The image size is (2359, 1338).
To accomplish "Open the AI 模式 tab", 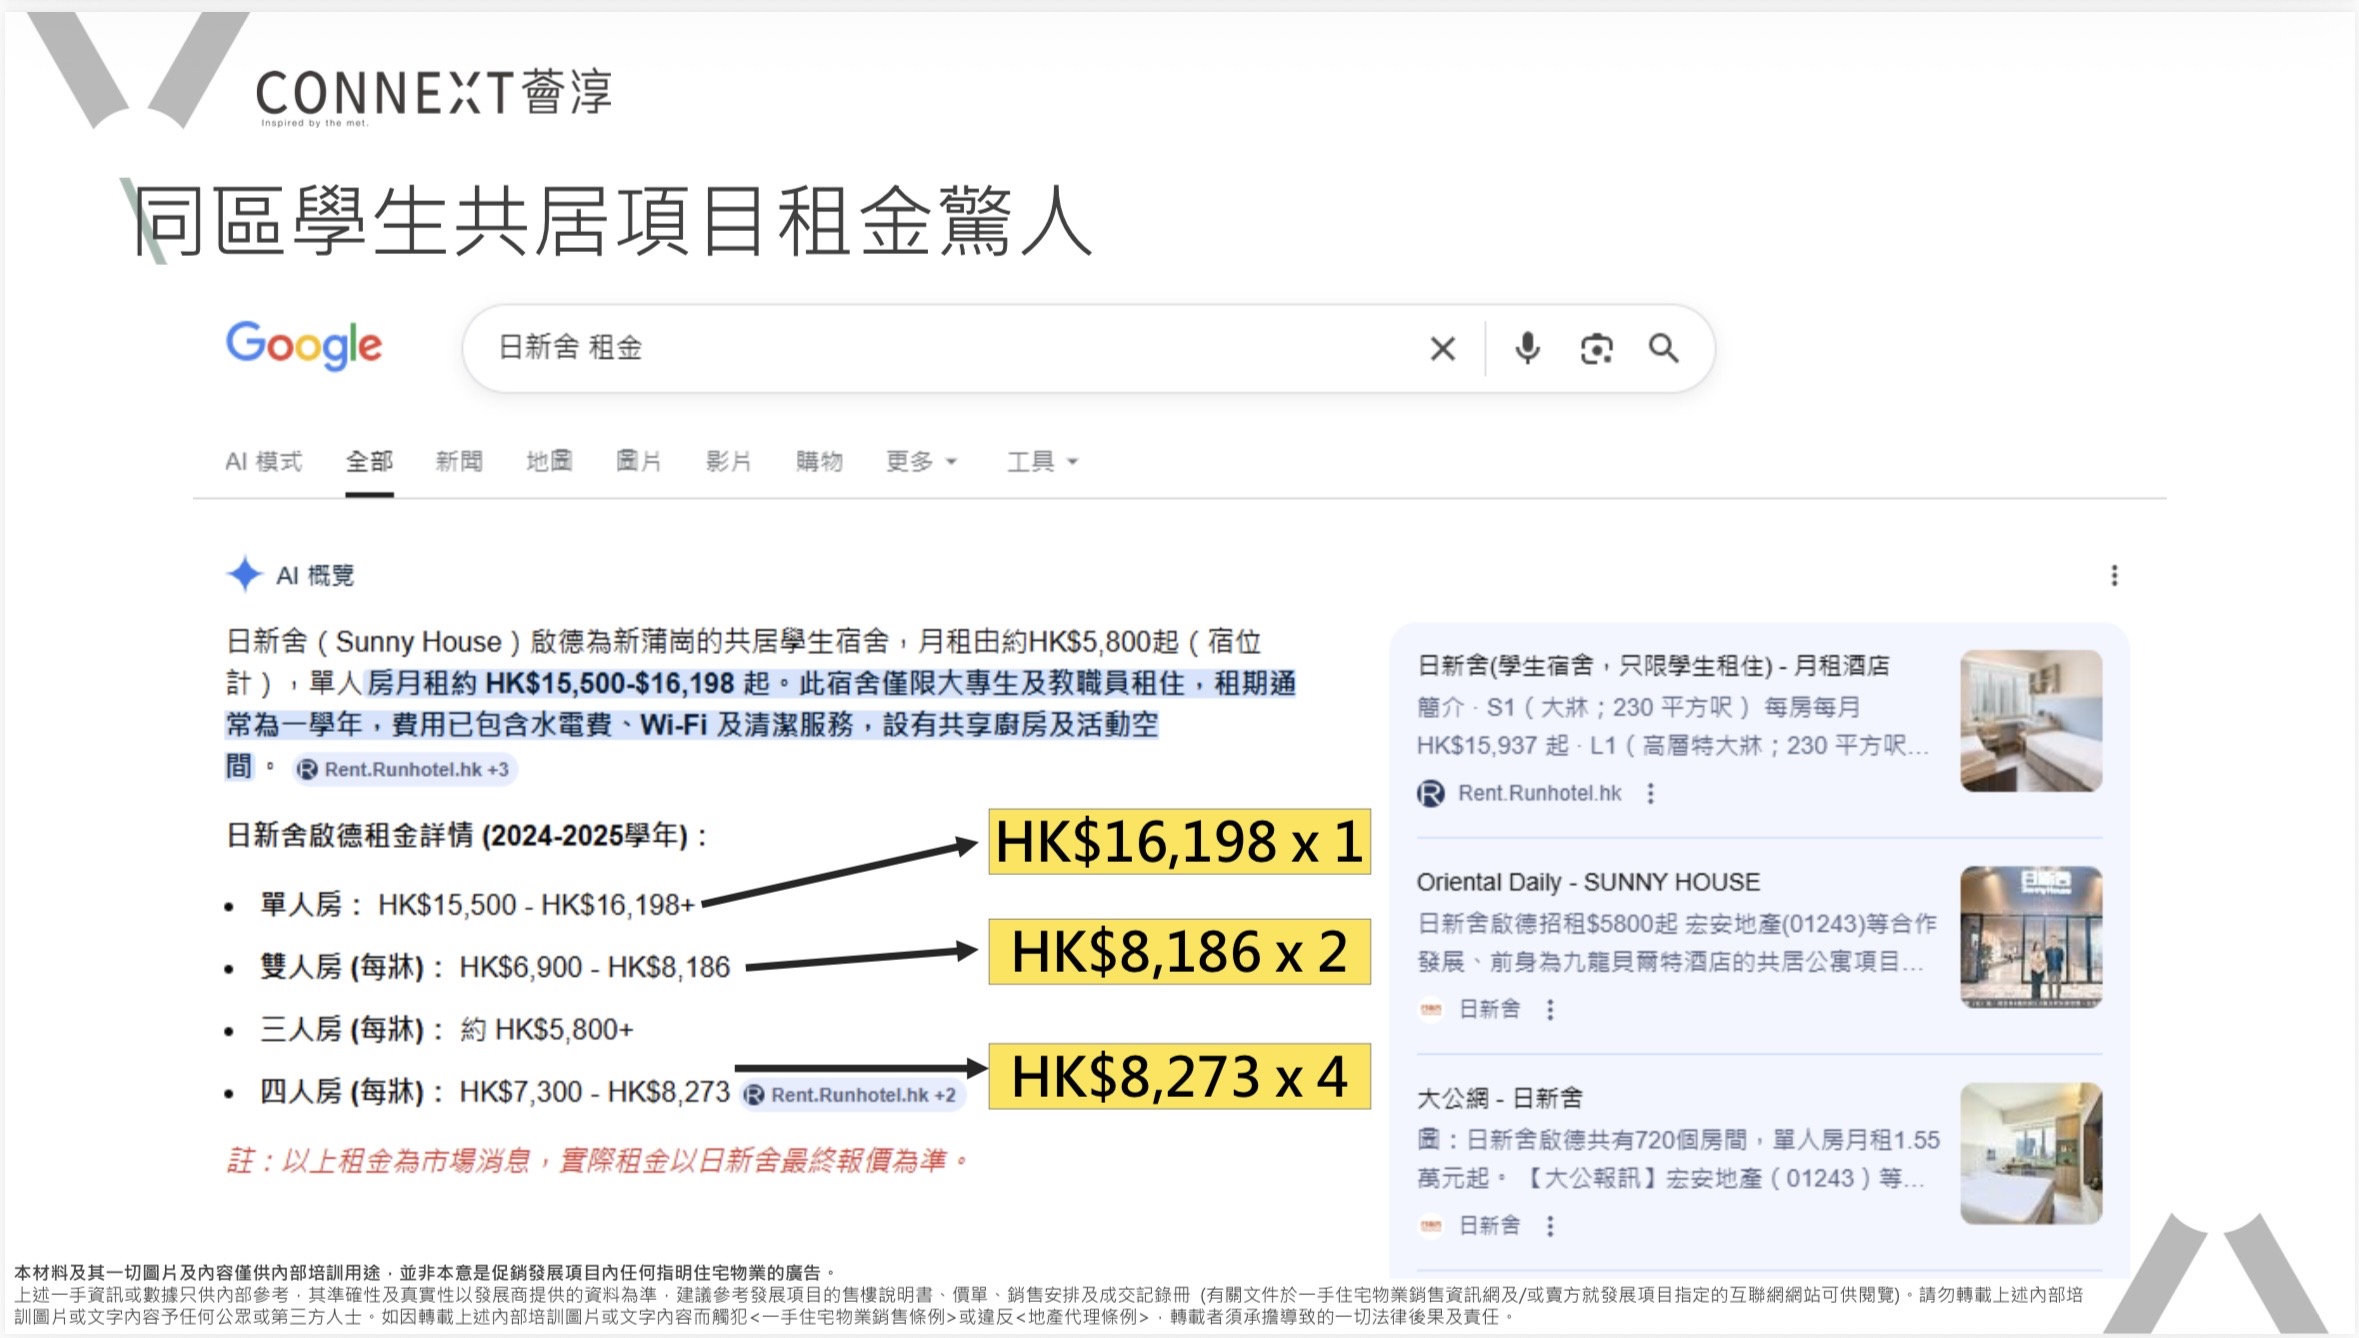I will point(263,461).
